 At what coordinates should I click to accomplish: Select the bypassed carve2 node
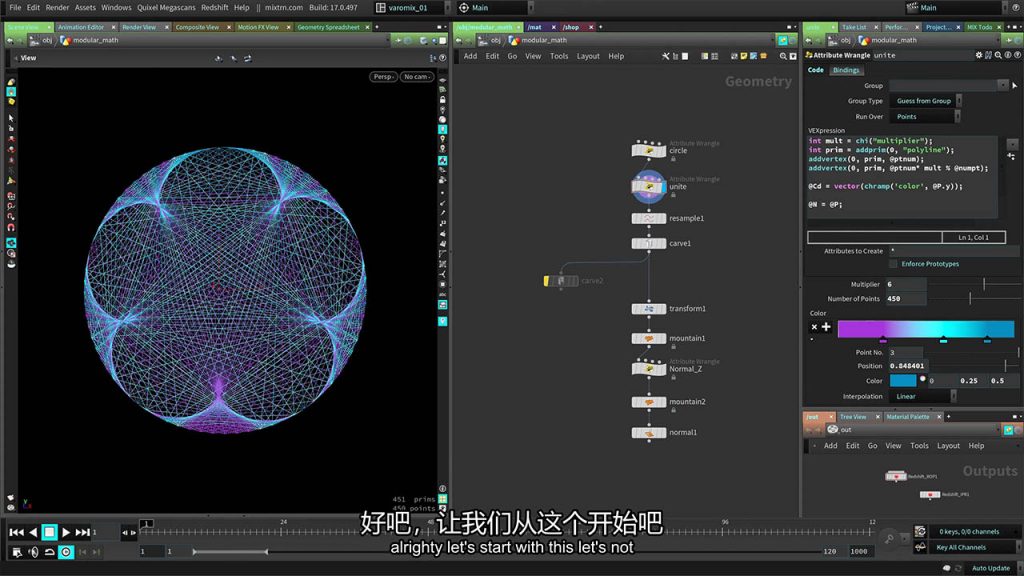[x=561, y=281]
